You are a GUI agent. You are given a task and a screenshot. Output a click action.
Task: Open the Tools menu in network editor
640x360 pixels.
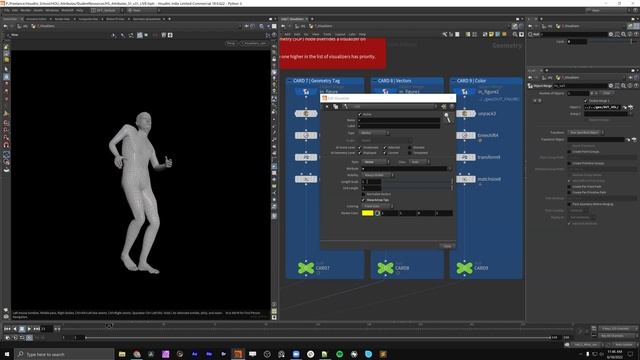pyautogui.click(x=327, y=35)
